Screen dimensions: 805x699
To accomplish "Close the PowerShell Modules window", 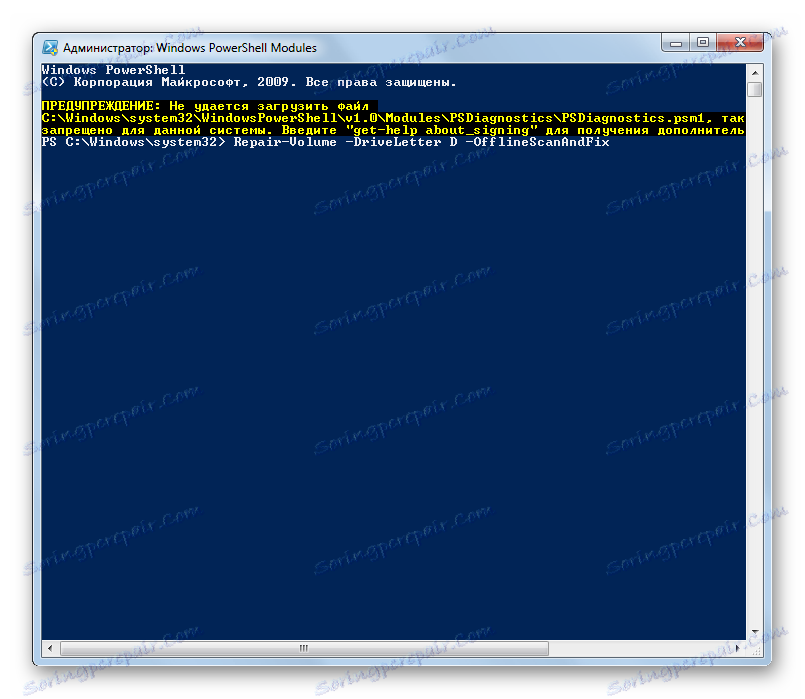I will pos(740,43).
